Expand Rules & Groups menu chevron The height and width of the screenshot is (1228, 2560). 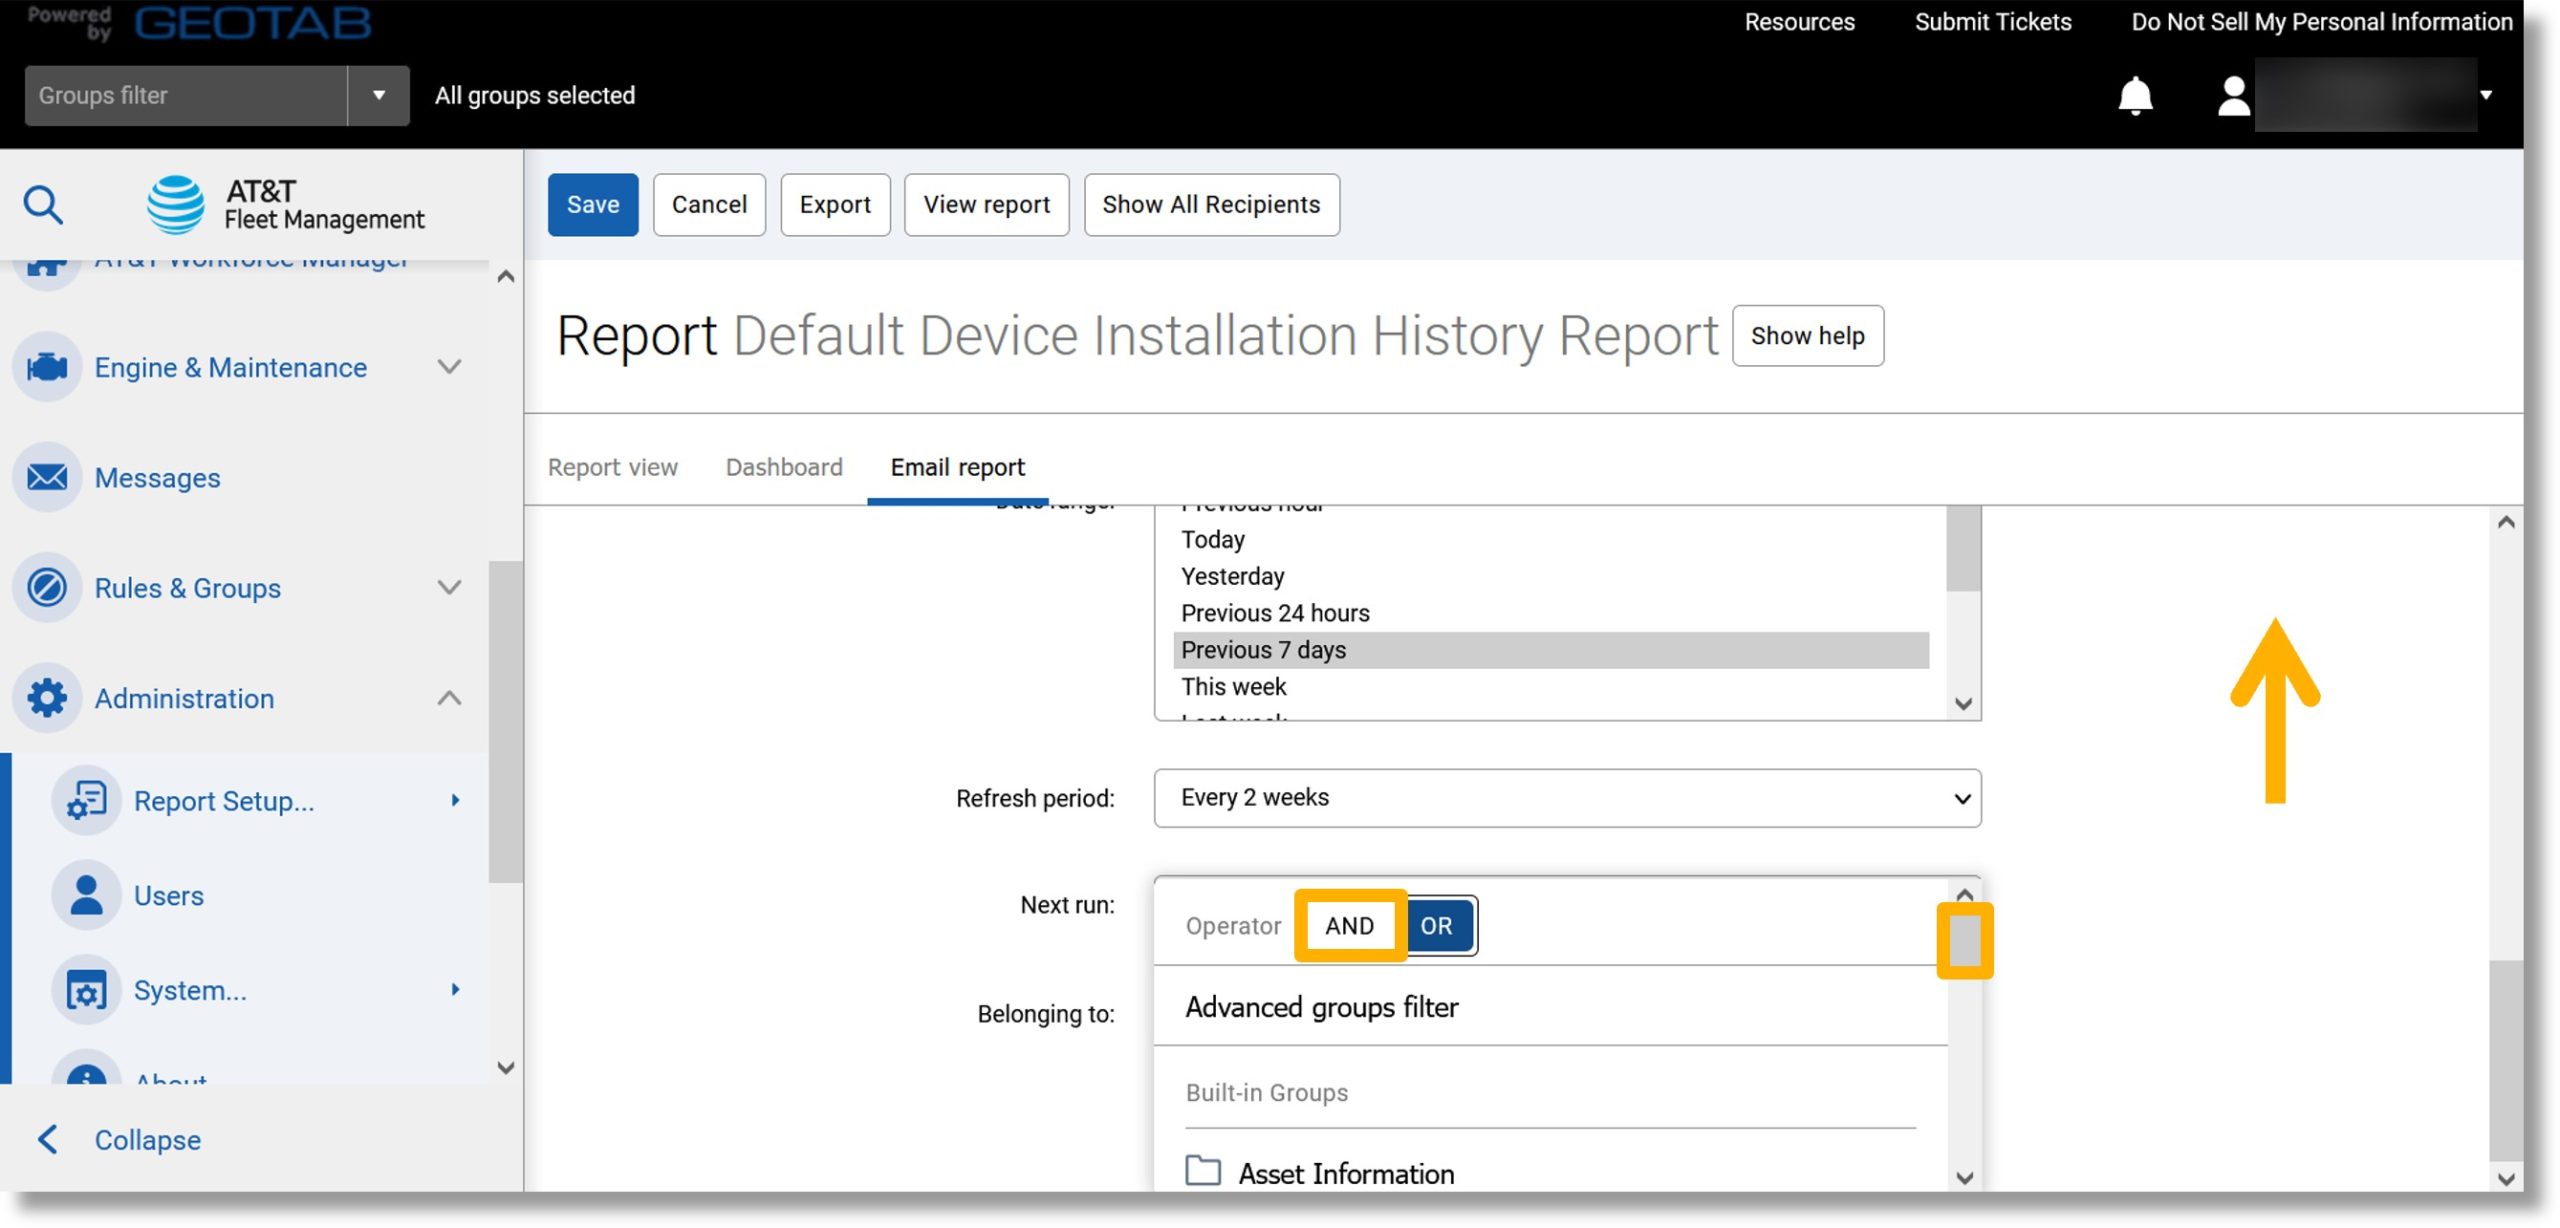pos(450,587)
